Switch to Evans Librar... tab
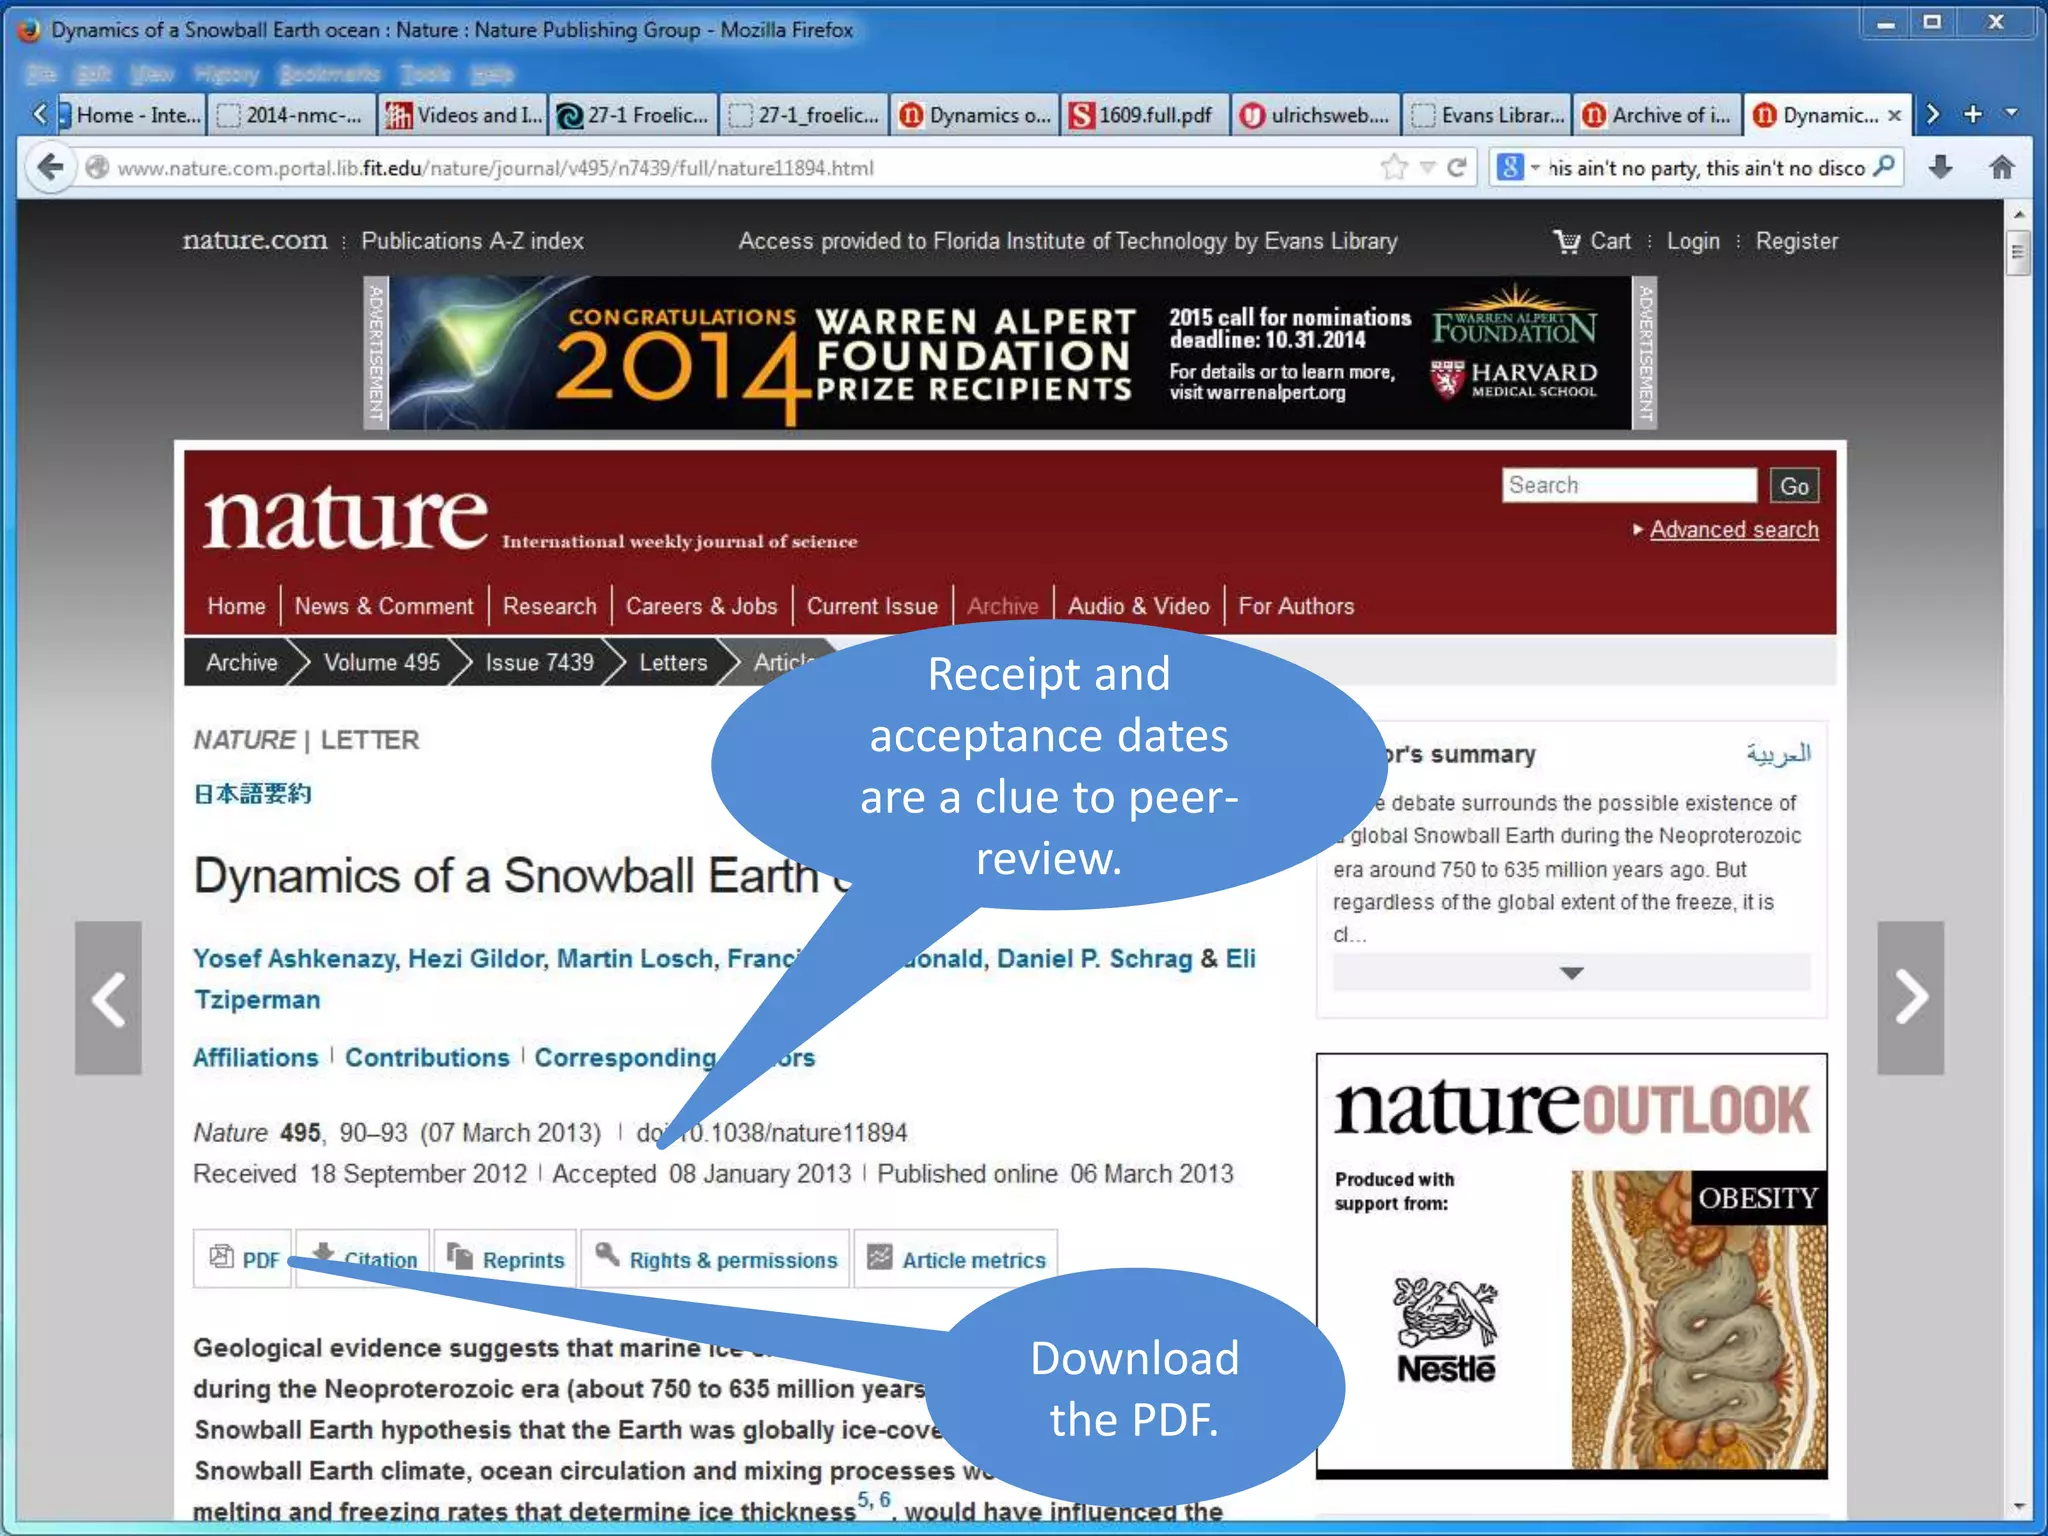This screenshot has height=1536, width=2048. point(1486,115)
